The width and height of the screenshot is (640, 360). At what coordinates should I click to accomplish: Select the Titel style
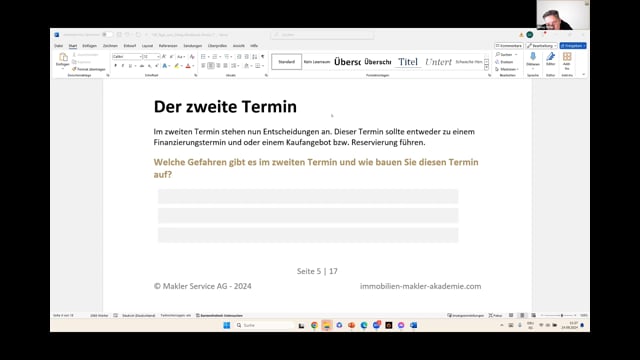pyautogui.click(x=408, y=62)
